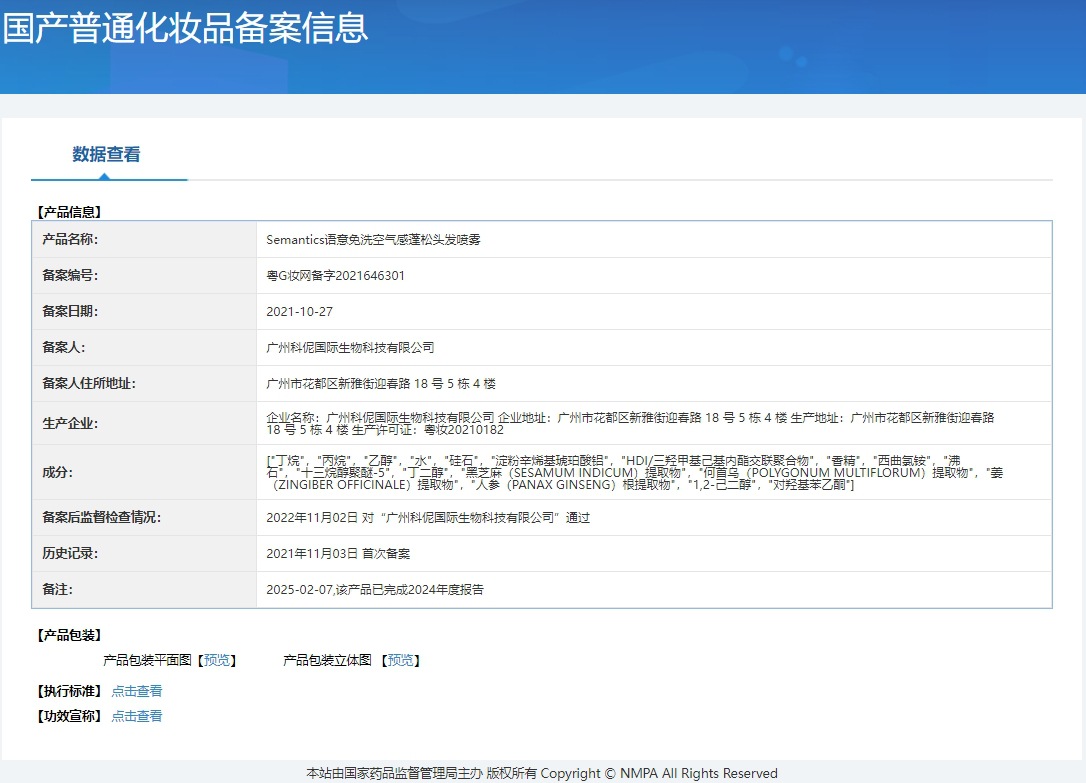Click the registrant 广州科倪国际生物科技有限公司 value

[350, 348]
